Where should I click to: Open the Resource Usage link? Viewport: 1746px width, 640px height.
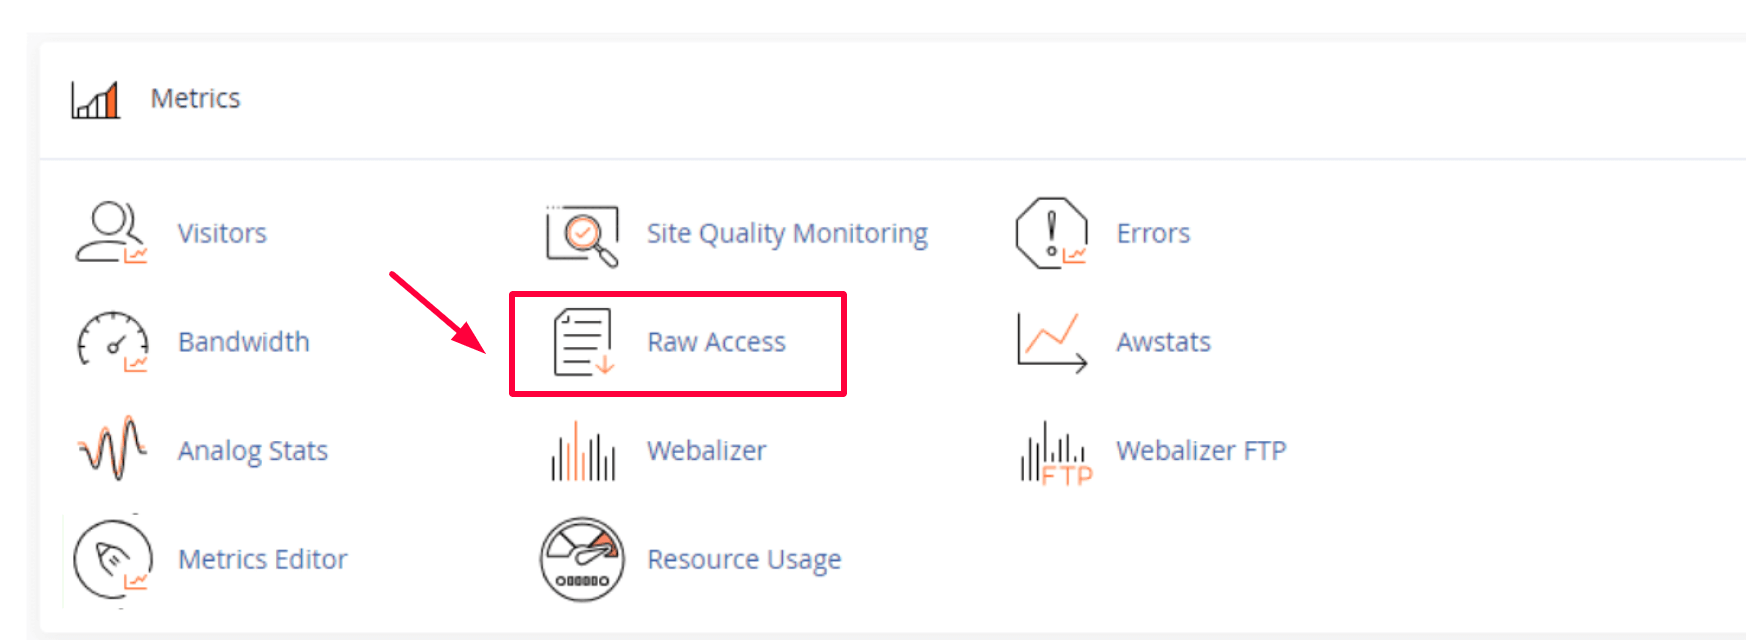tap(744, 560)
